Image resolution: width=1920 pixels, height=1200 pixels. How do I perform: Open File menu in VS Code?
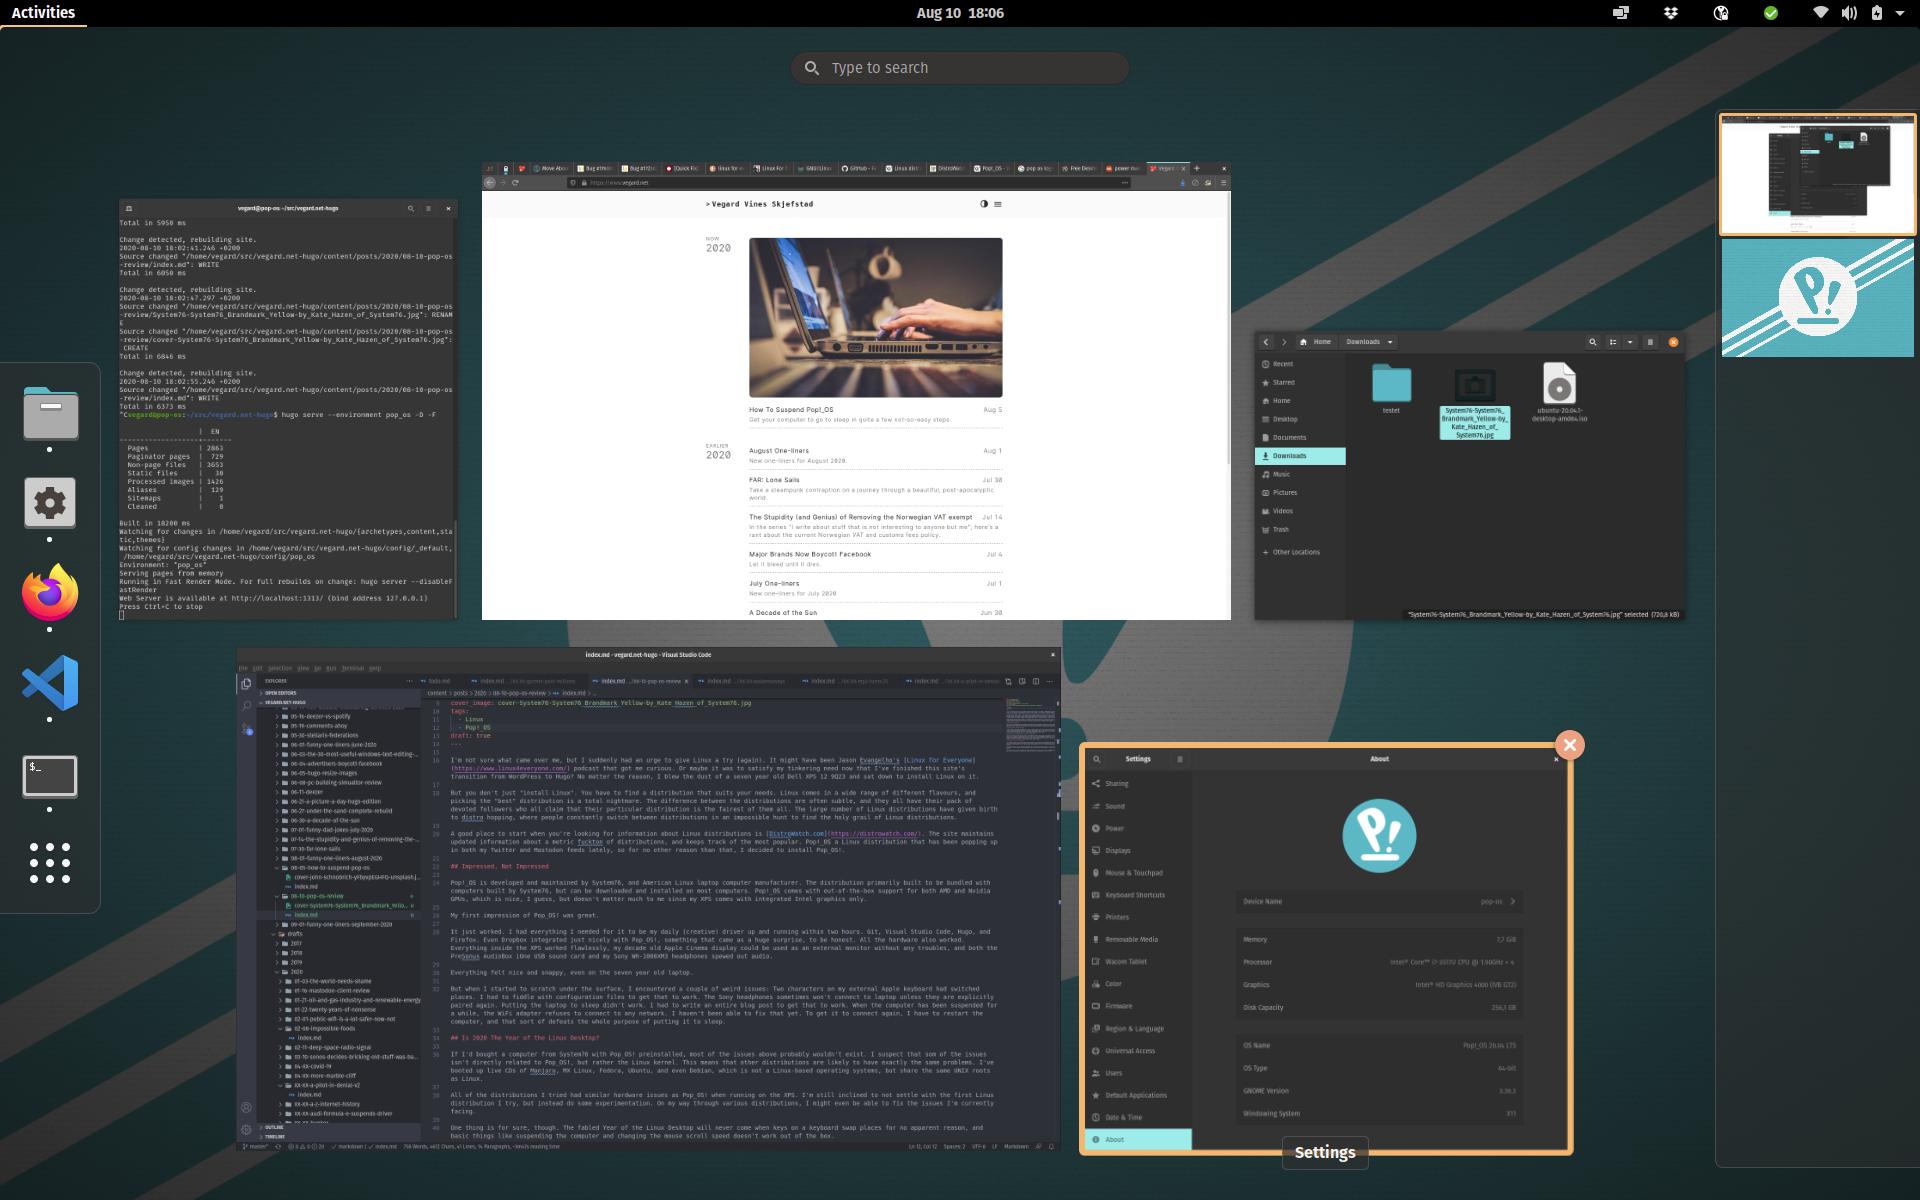coord(242,668)
